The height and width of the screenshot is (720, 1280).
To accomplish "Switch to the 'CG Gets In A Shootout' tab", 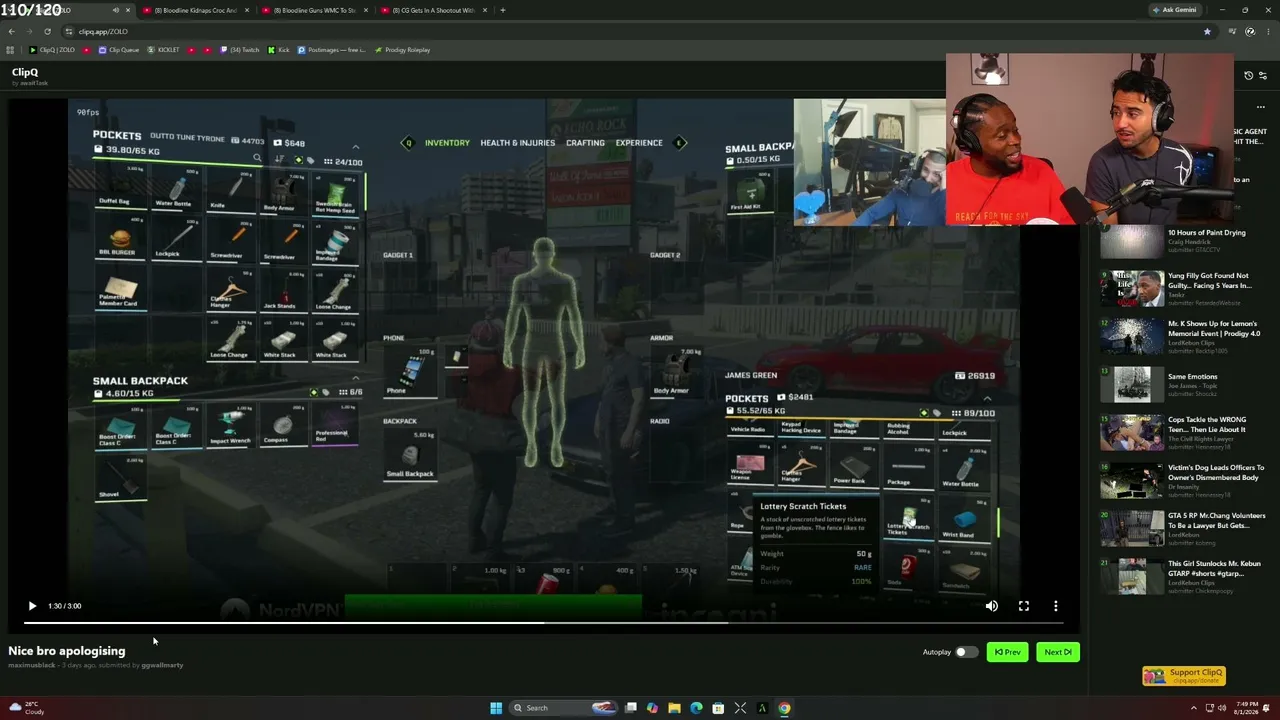I will pyautogui.click(x=433, y=10).
